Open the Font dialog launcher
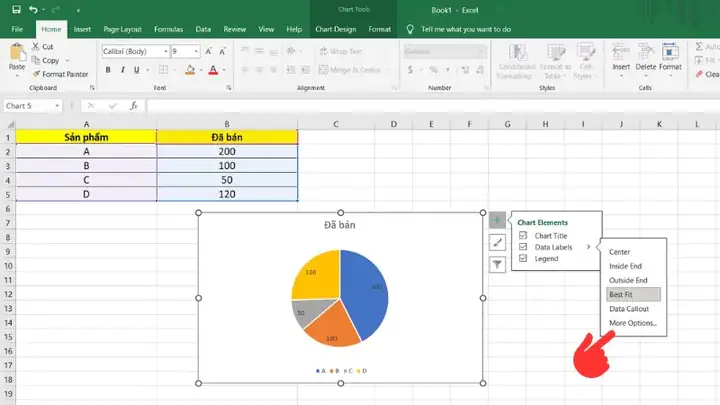This screenshot has height=405, width=720. (x=229, y=88)
